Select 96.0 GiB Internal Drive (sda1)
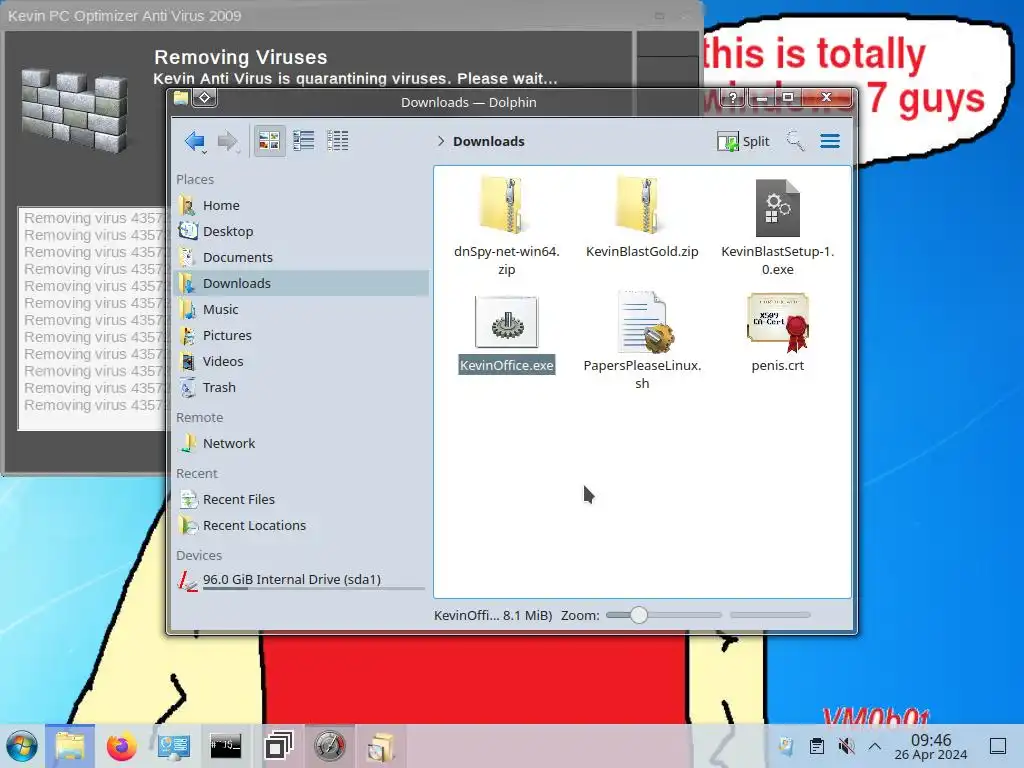This screenshot has height=768, width=1024. (x=303, y=580)
